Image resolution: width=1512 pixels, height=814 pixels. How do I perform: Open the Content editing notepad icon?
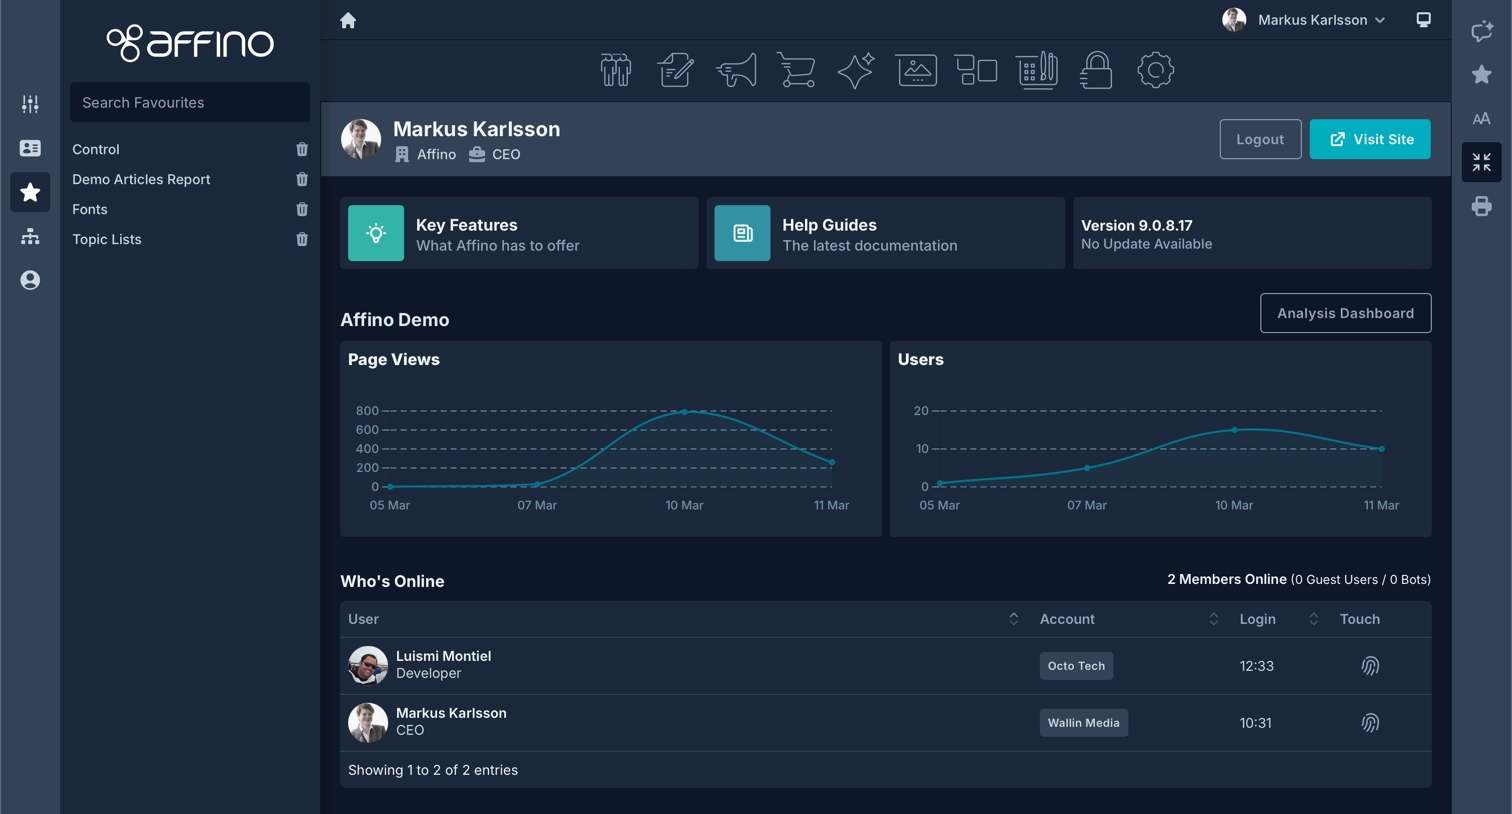(x=676, y=70)
